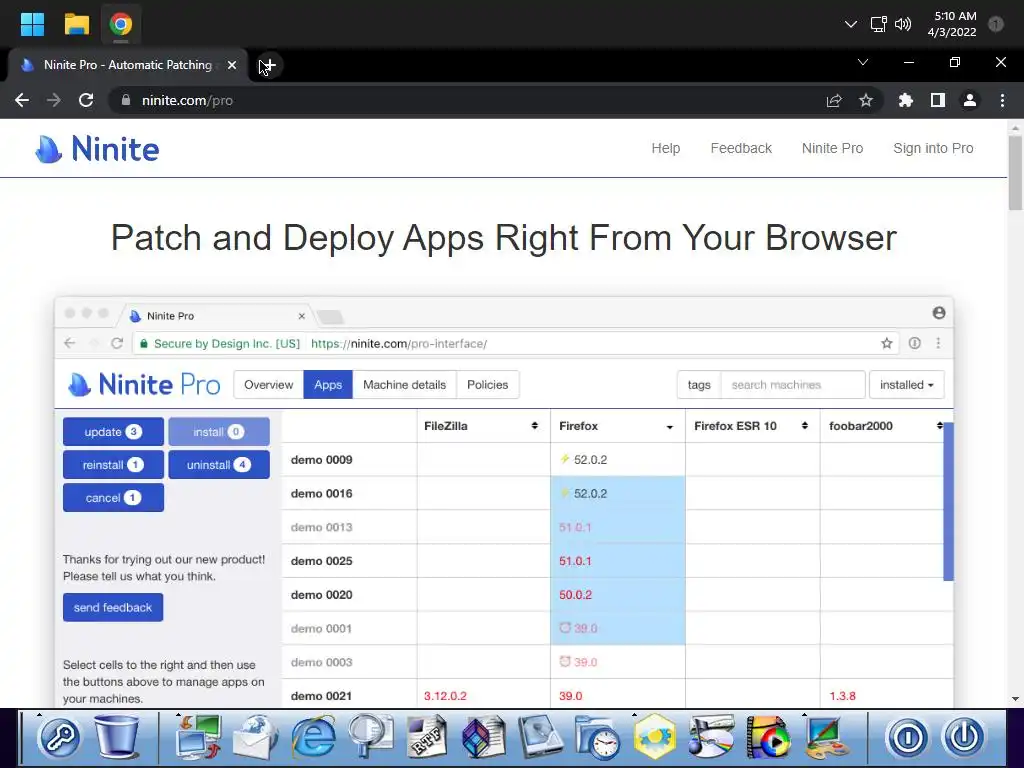This screenshot has width=1024, height=768.
Task: Open the Chrome three-dot menu
Action: click(x=1002, y=101)
